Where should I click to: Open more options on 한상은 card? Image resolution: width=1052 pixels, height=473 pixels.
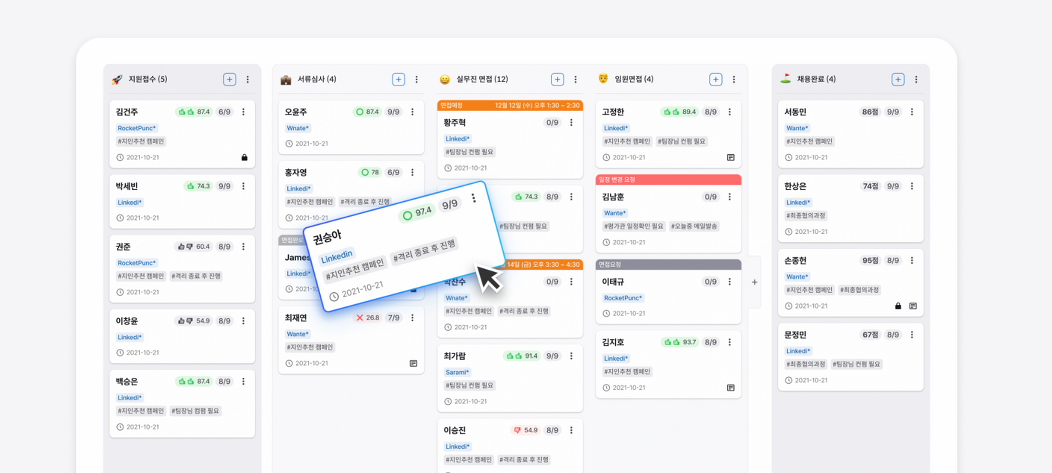pos(912,186)
